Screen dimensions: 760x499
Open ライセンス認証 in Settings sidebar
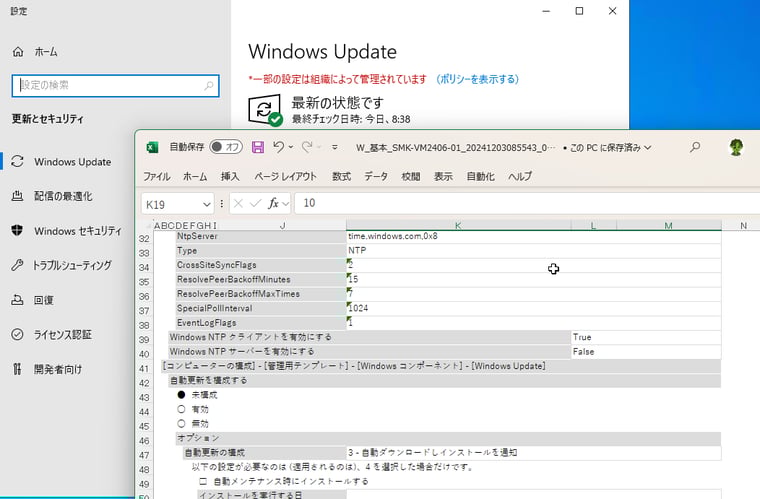pyautogui.click(x=51, y=335)
